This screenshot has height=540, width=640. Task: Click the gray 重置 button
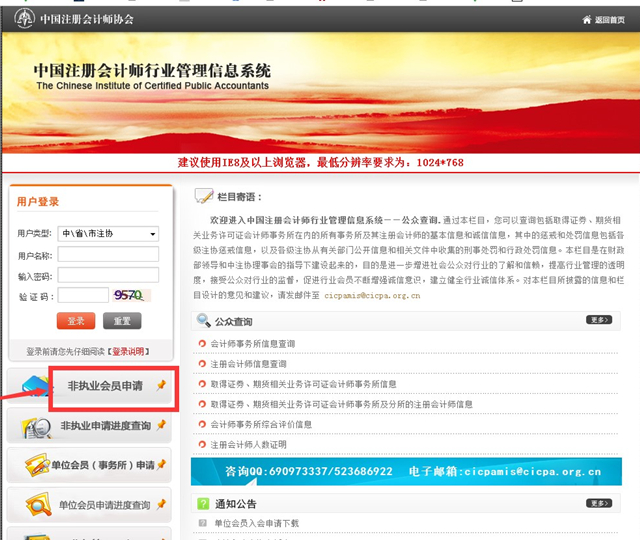[122, 321]
